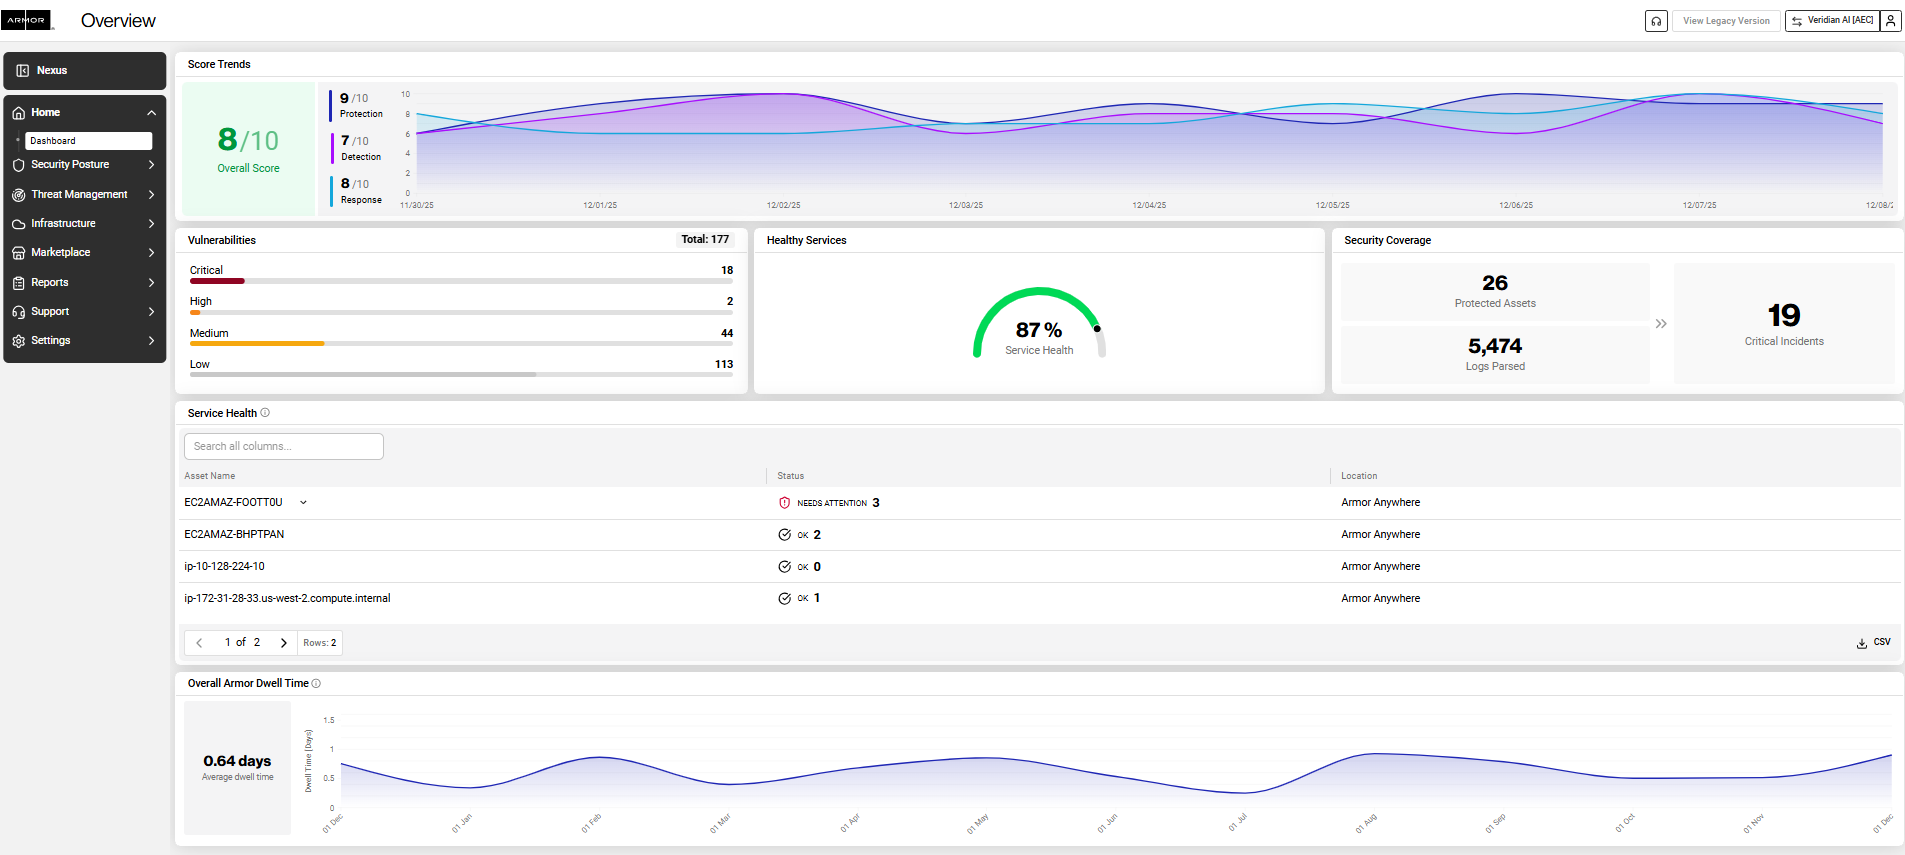This screenshot has height=855, width=1905.
Task: Click the double-chevron arrow in Security Coverage
Action: 1661,324
